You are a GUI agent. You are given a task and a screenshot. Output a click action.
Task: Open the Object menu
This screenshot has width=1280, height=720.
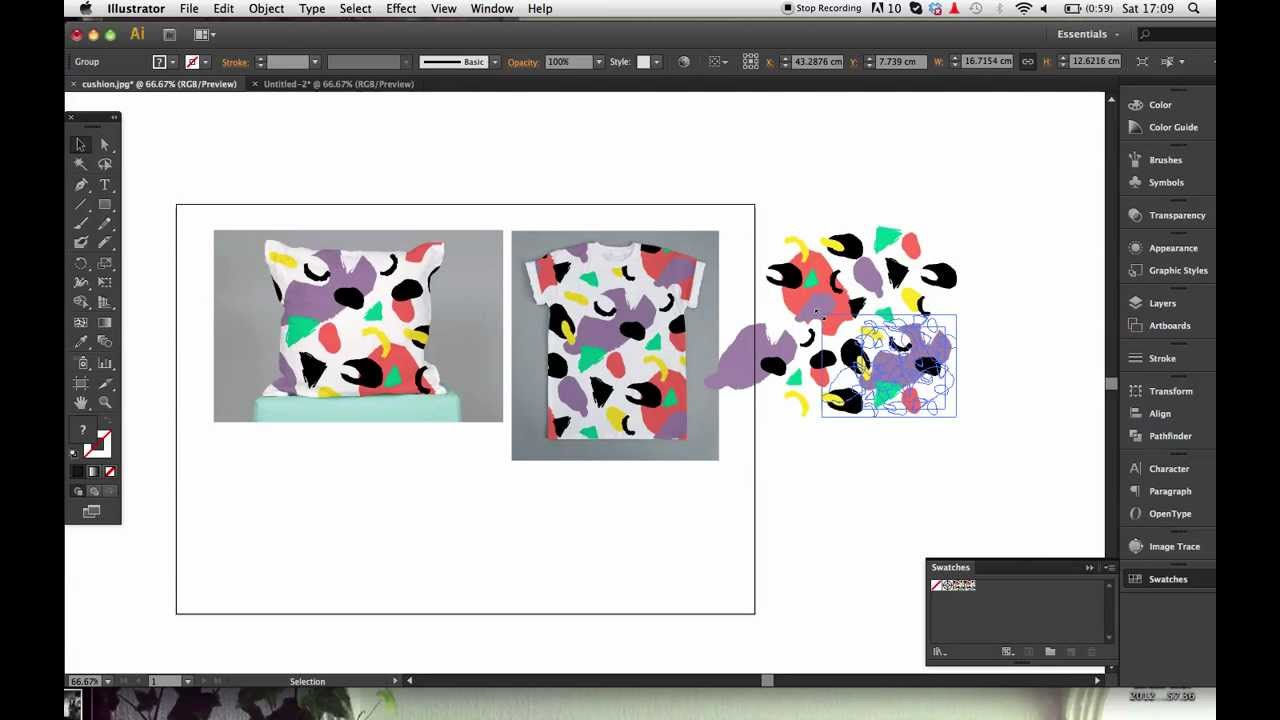(266, 9)
